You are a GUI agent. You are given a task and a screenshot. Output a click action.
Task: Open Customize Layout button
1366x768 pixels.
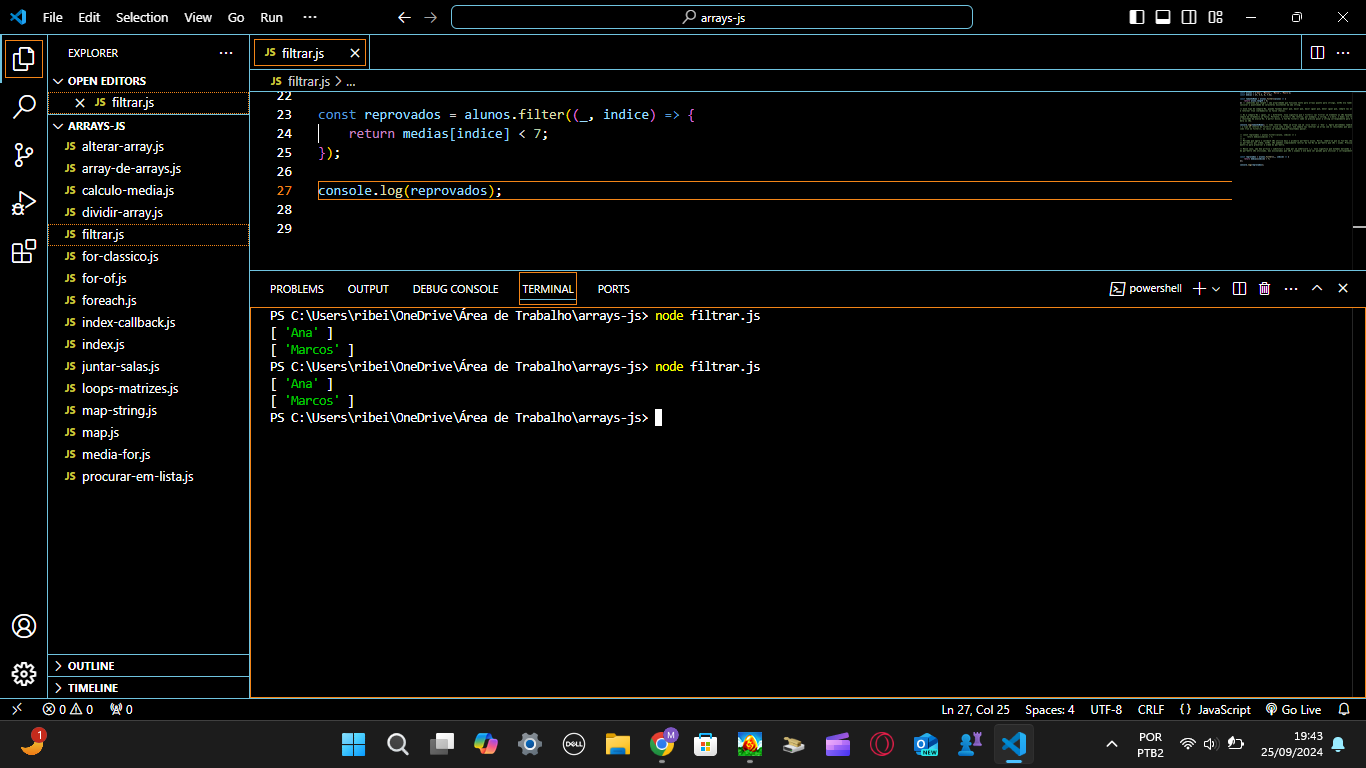[x=1215, y=17]
